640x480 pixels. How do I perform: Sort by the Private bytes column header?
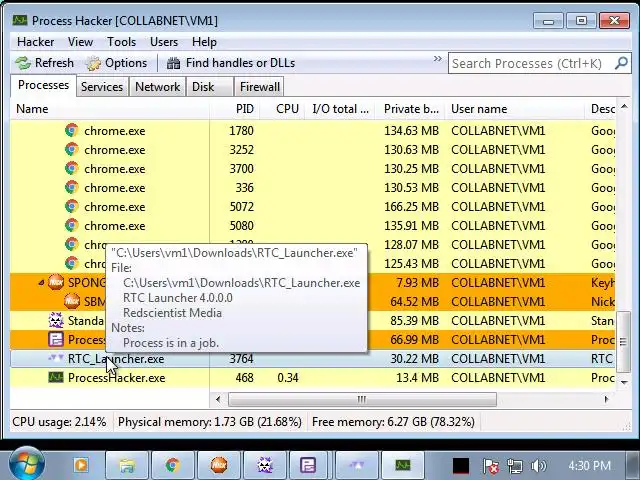click(x=411, y=109)
